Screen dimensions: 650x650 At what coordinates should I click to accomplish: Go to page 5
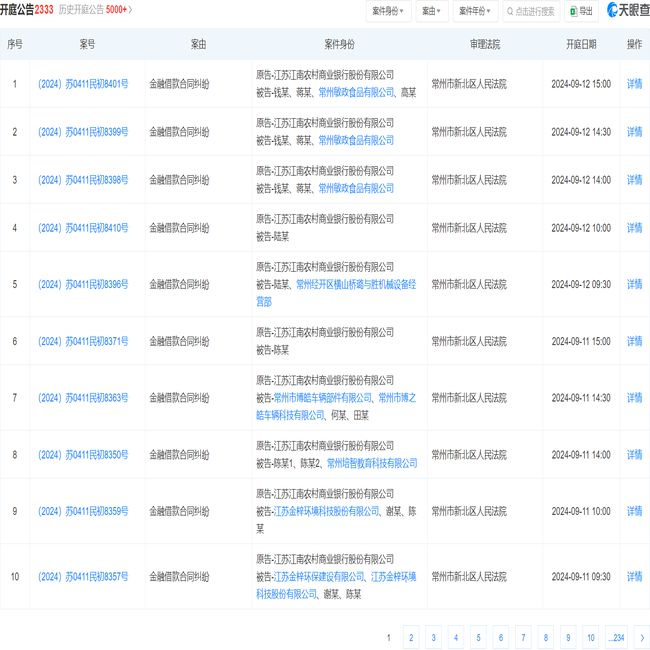pyautogui.click(x=478, y=638)
